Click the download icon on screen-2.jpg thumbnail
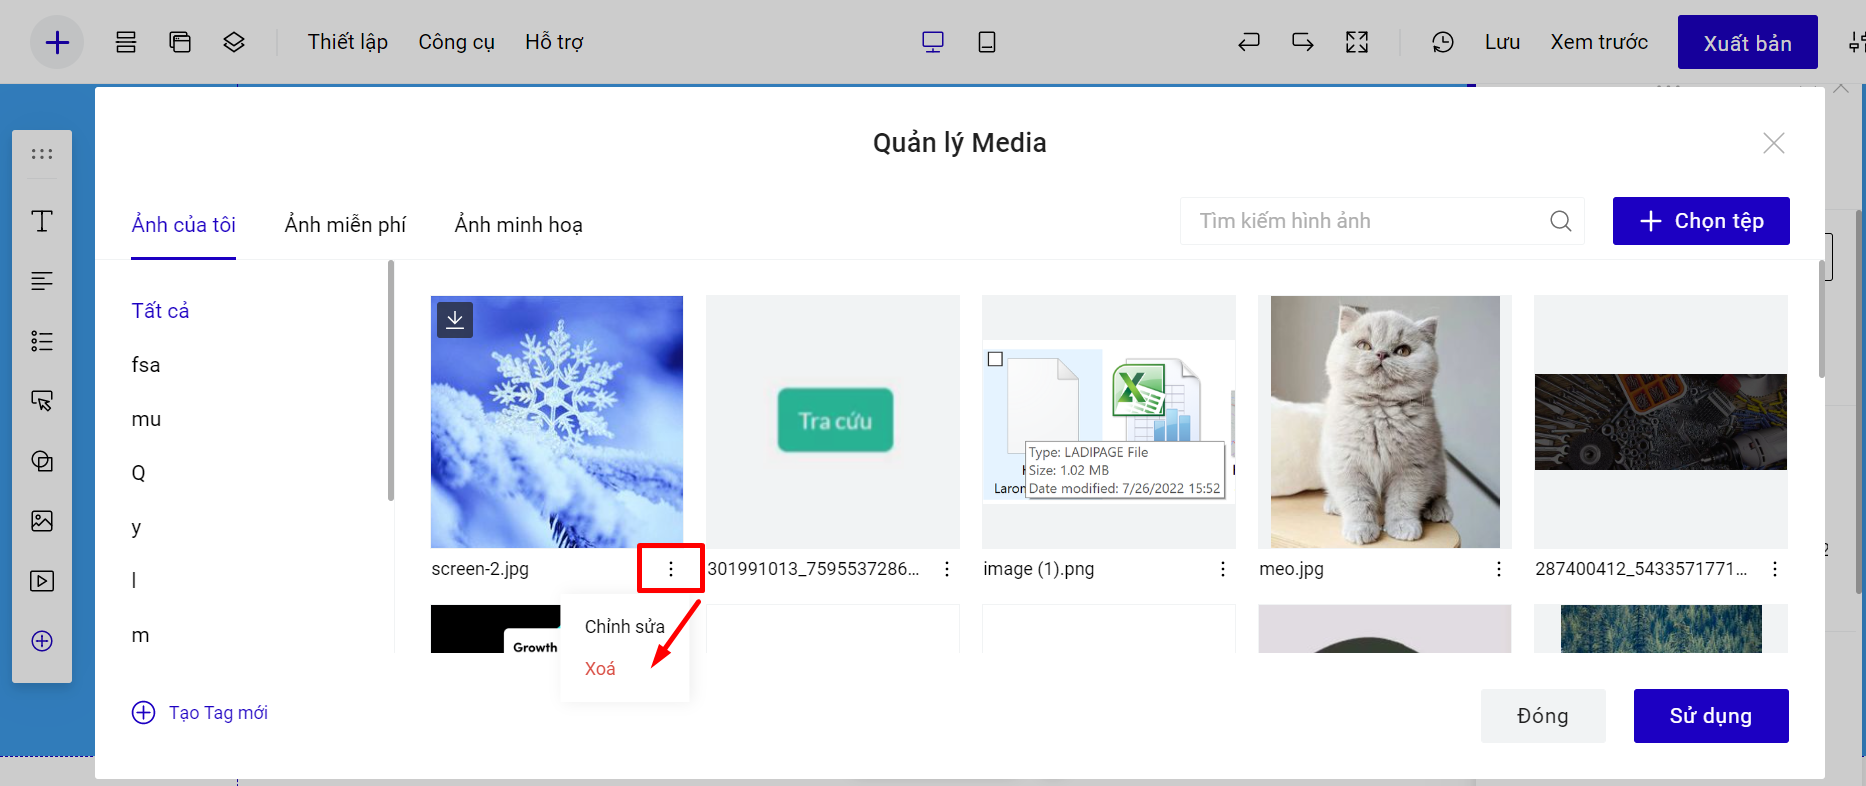The height and width of the screenshot is (786, 1866). tap(455, 320)
